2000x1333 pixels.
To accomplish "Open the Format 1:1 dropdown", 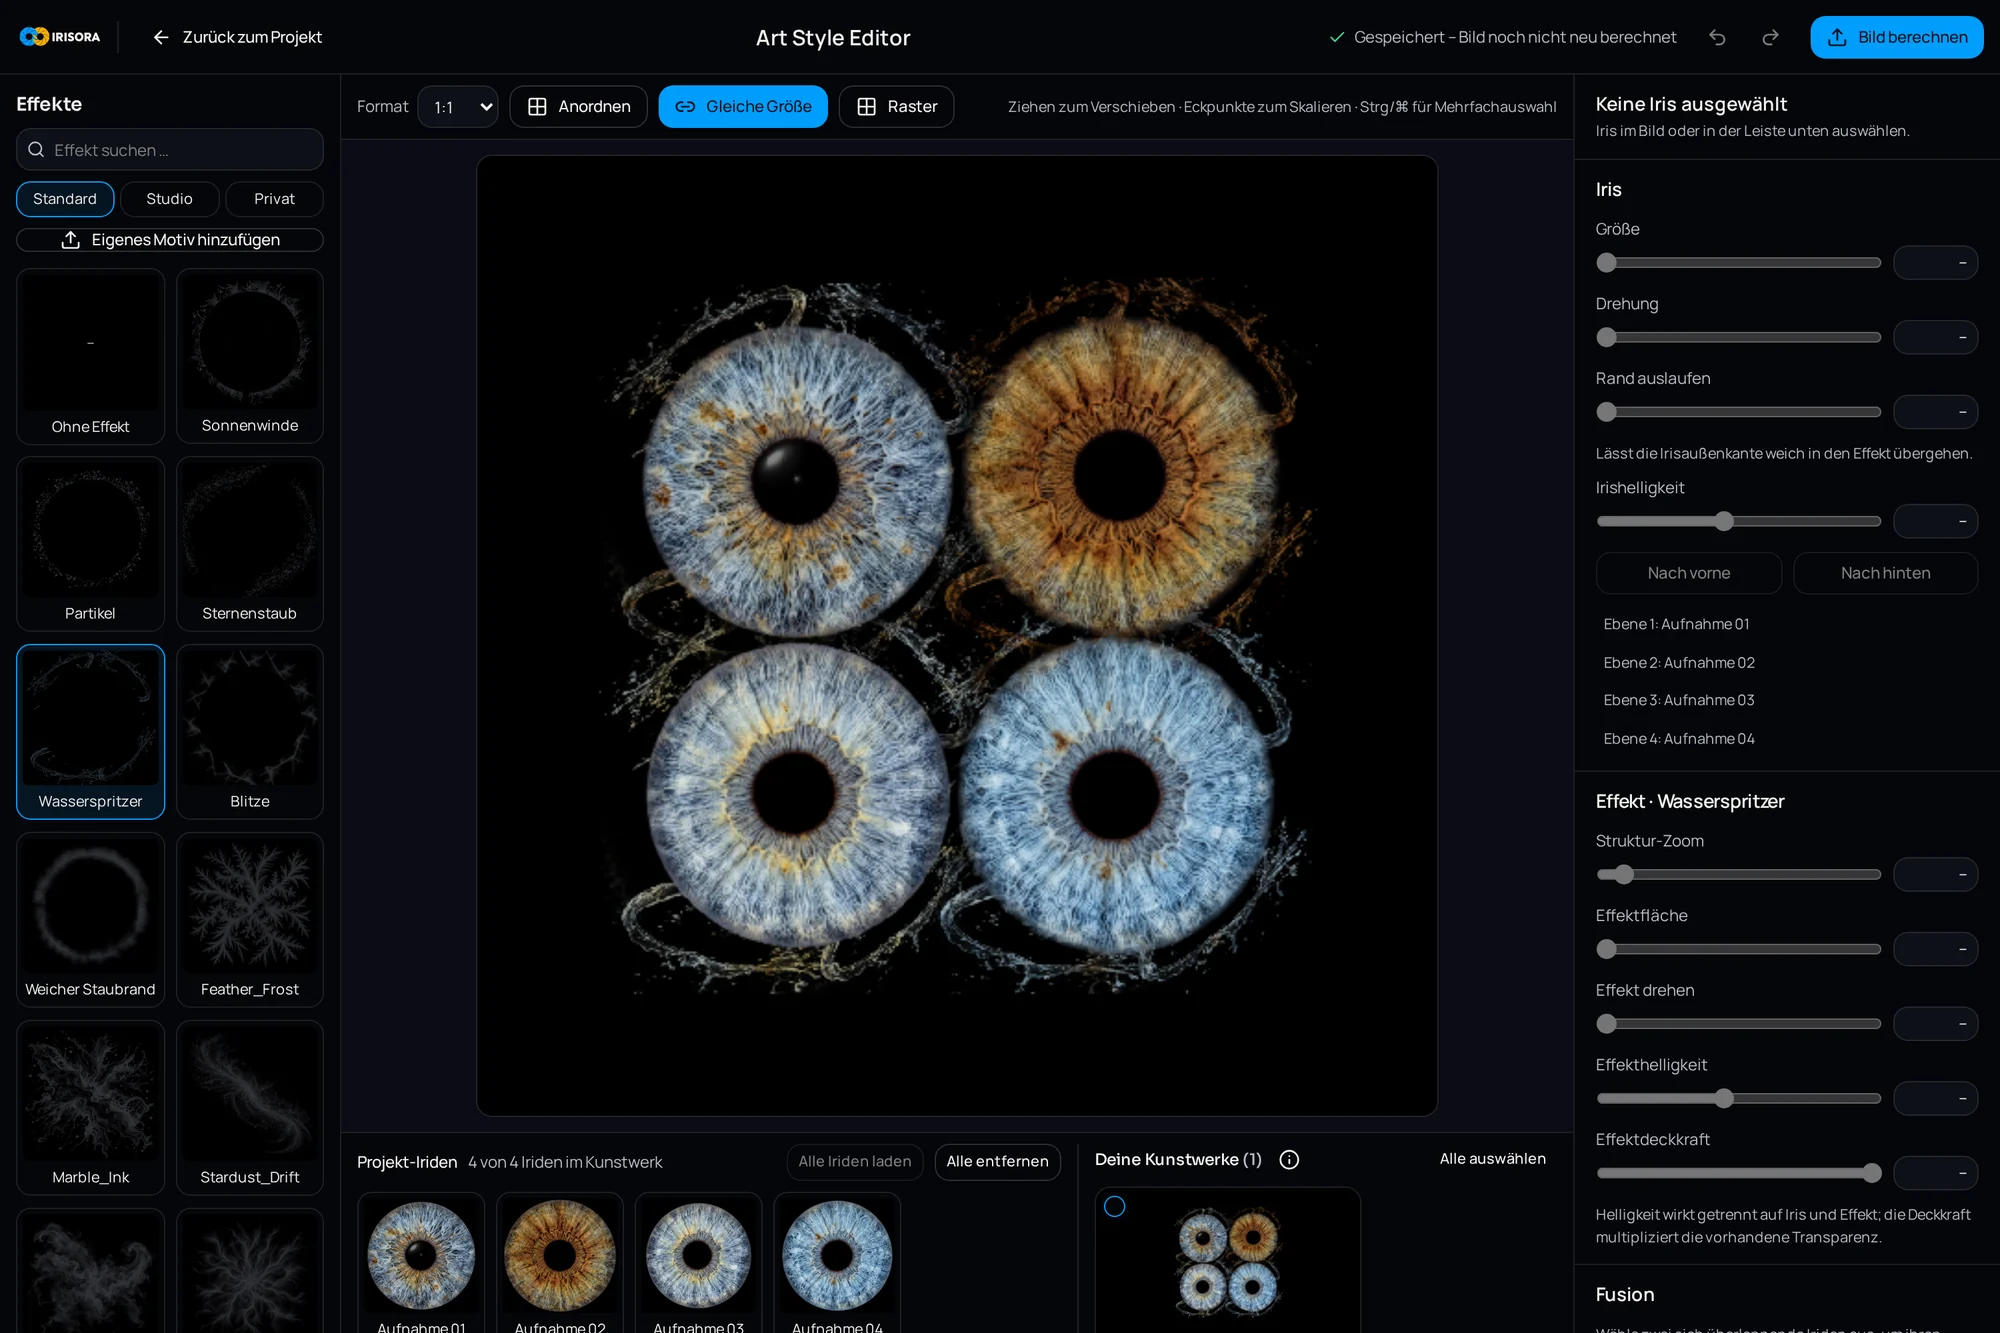I will [x=458, y=107].
